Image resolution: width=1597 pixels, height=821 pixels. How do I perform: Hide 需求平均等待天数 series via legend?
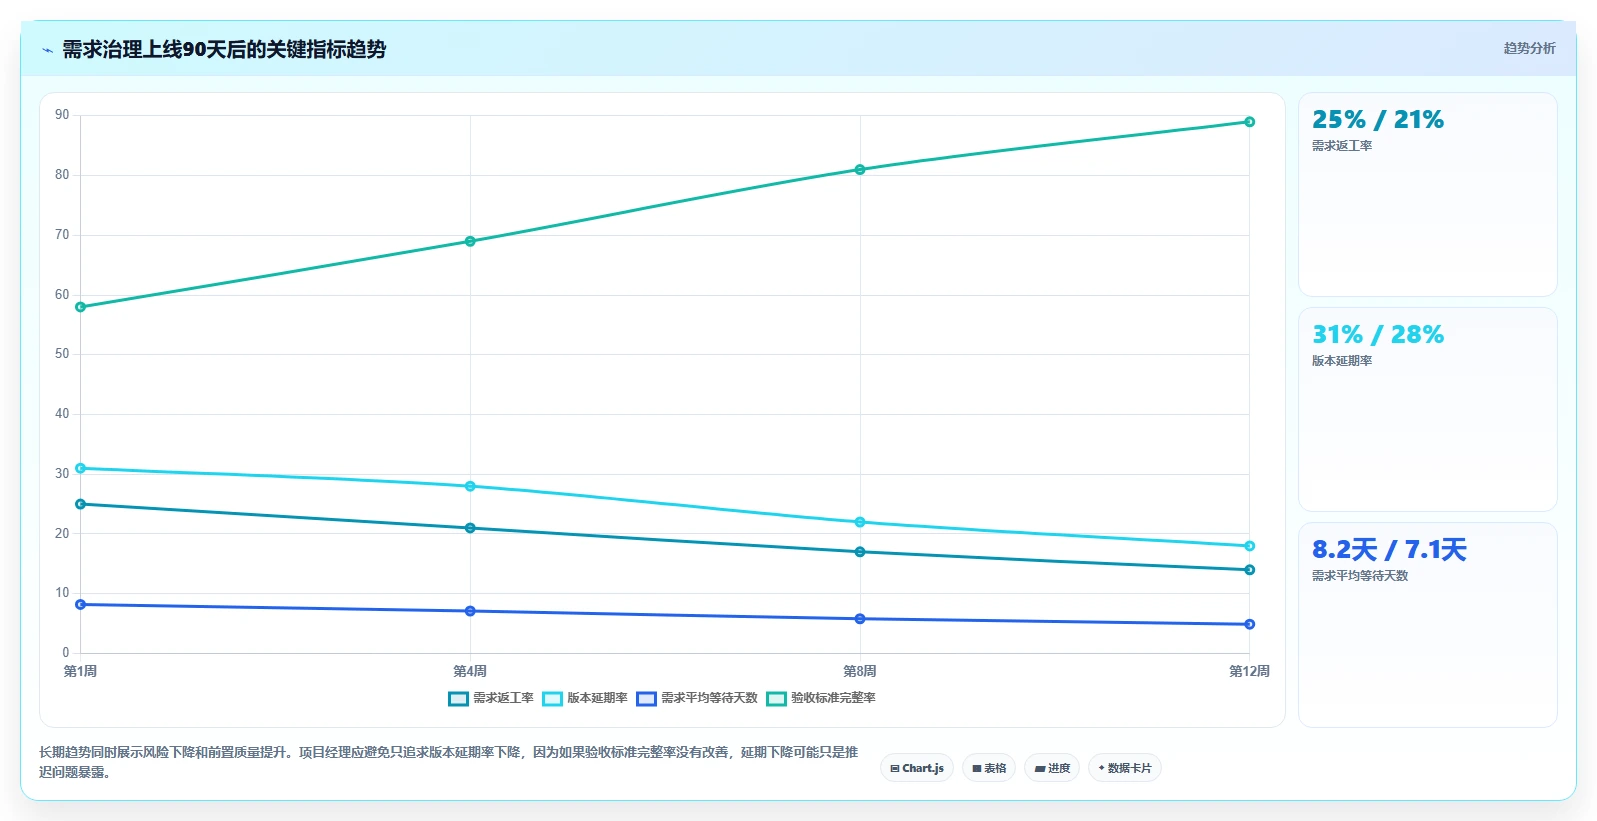click(697, 698)
